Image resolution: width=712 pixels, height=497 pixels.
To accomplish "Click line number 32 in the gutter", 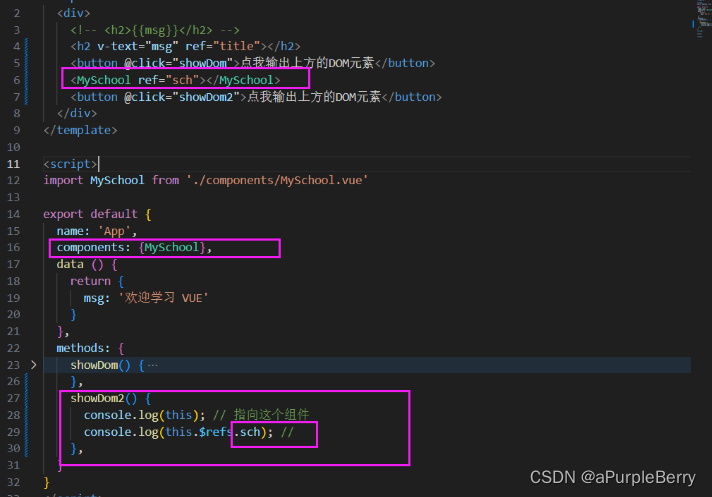I will click(14, 482).
